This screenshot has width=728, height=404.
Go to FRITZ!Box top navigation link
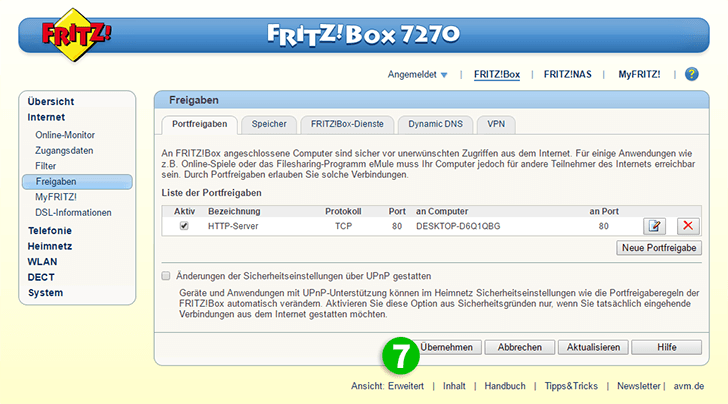pyautogui.click(x=497, y=74)
